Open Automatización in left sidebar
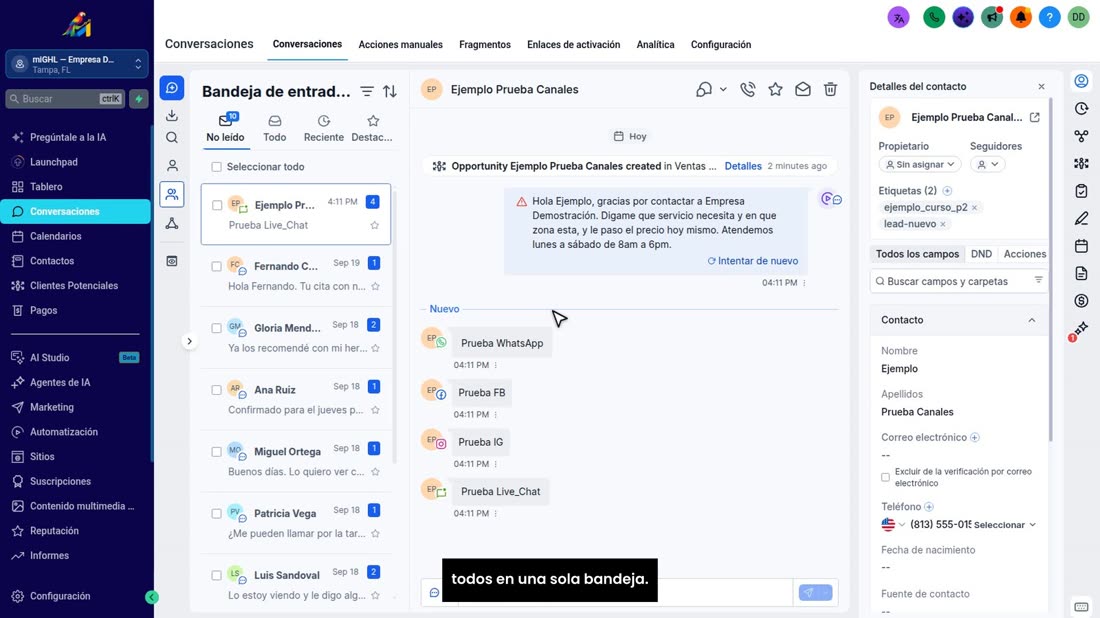 pos(64,432)
